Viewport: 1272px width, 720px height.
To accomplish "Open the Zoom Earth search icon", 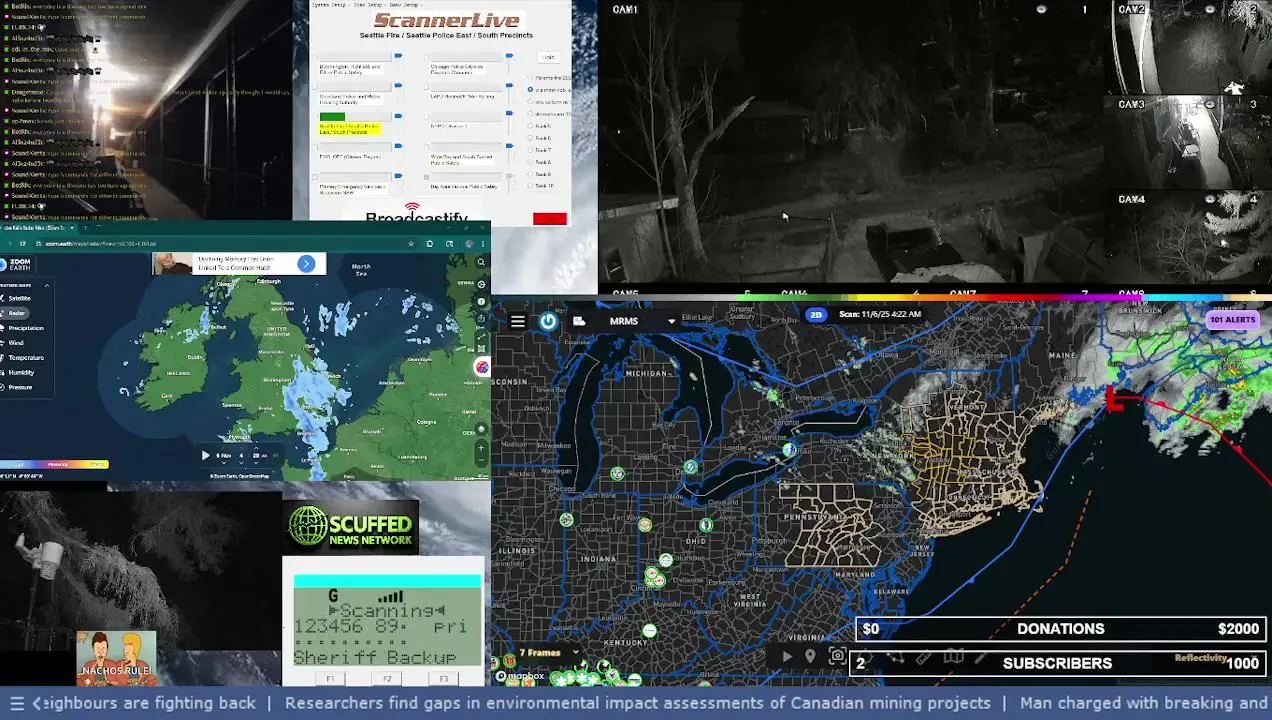I will pos(481,263).
